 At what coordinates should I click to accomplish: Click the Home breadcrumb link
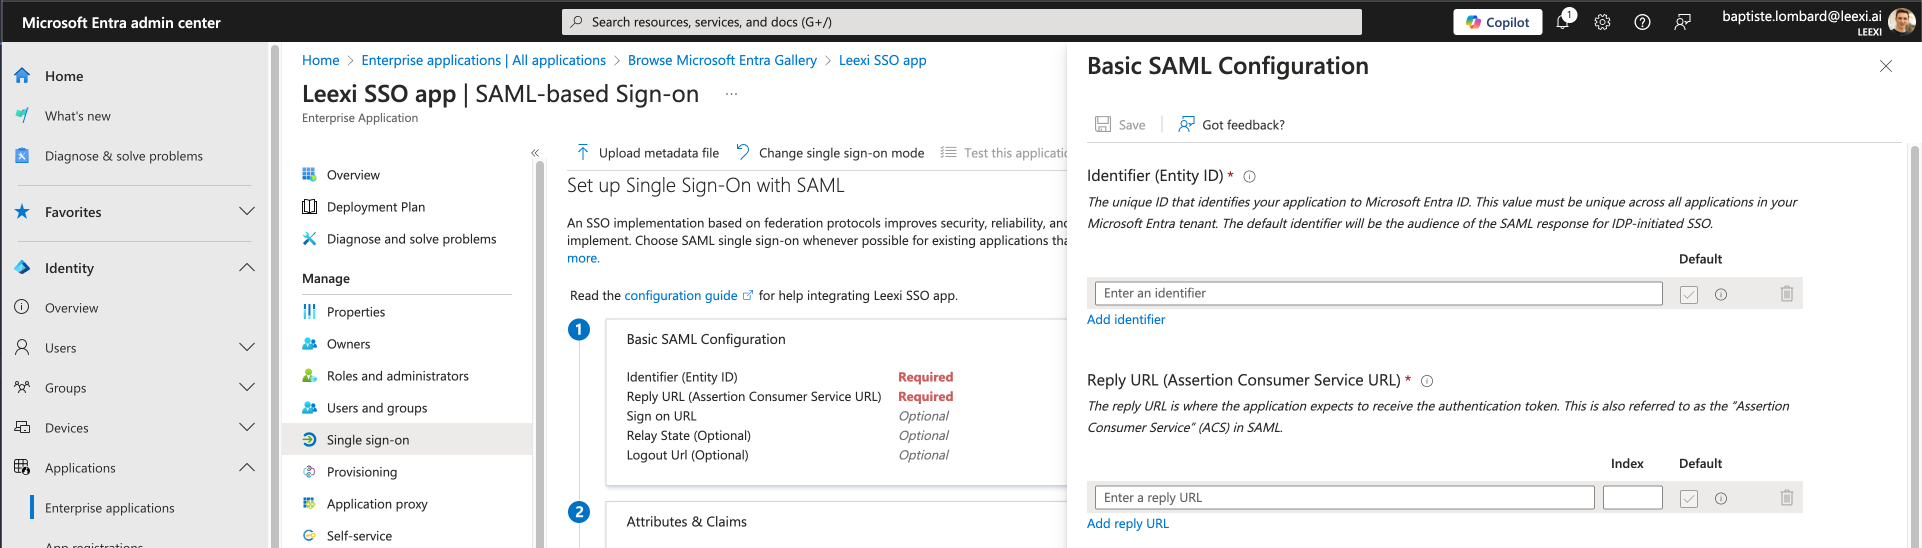pos(321,60)
